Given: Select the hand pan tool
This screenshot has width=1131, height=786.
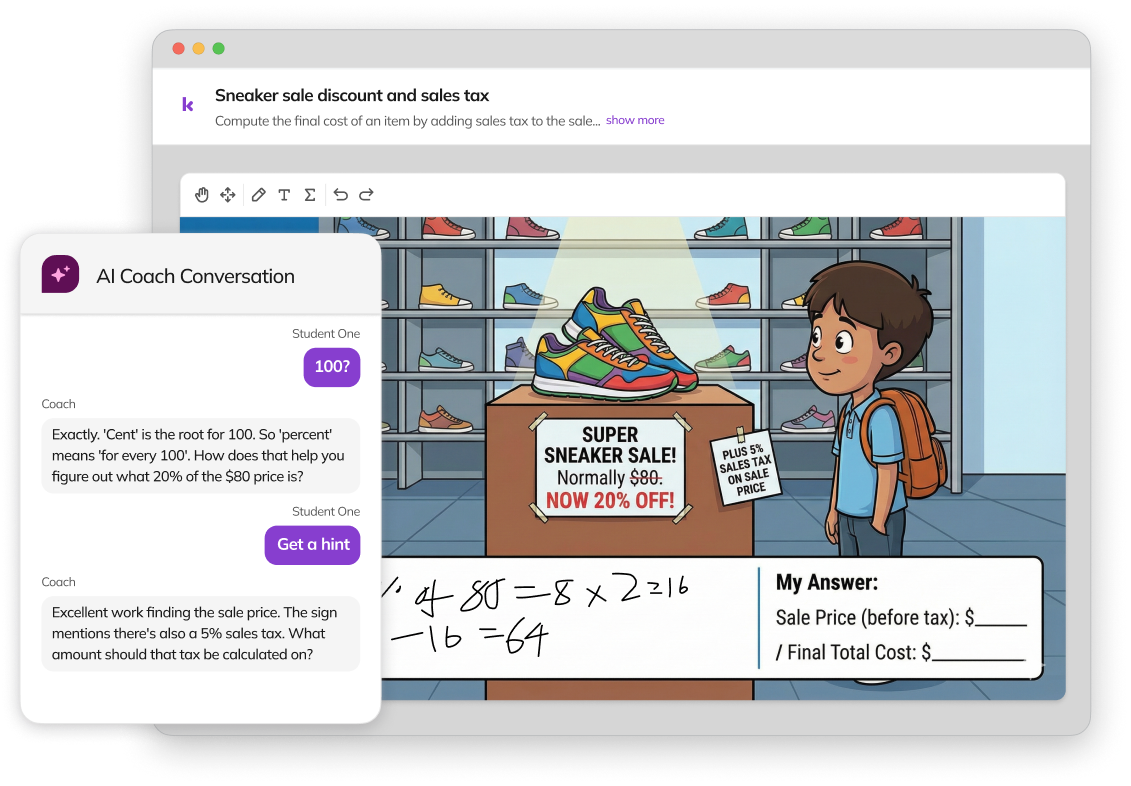Looking at the screenshot, I should (x=202, y=195).
